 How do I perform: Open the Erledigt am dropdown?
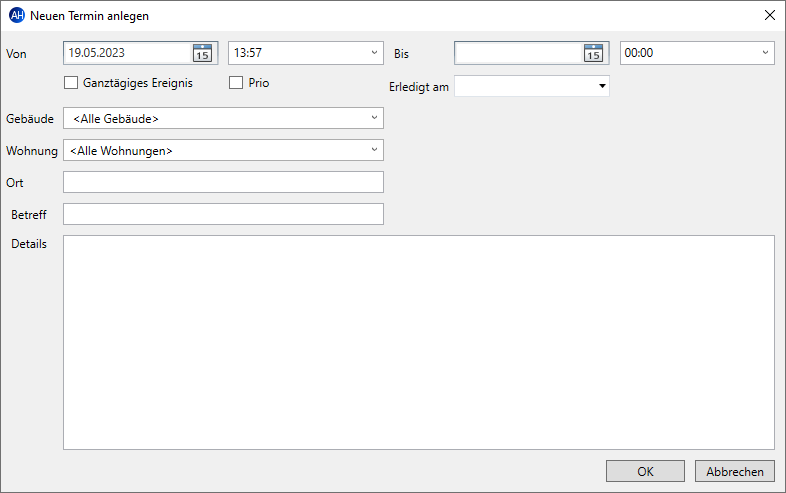[x=602, y=86]
